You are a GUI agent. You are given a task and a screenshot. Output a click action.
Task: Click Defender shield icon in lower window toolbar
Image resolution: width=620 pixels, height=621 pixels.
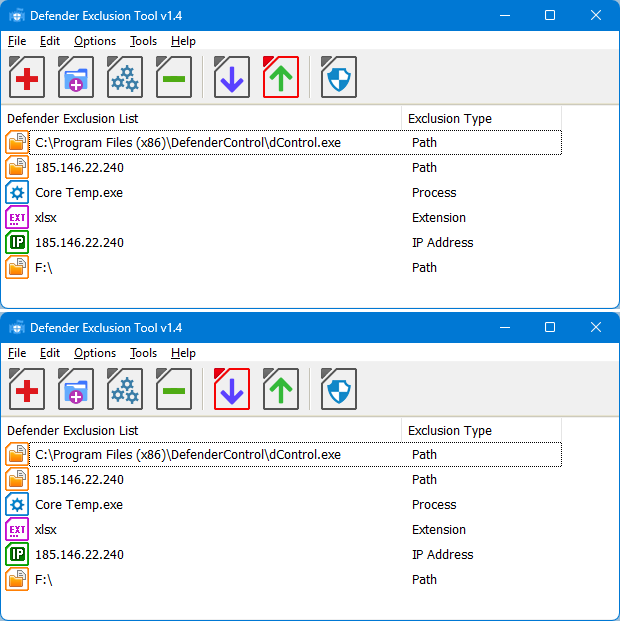pos(339,390)
